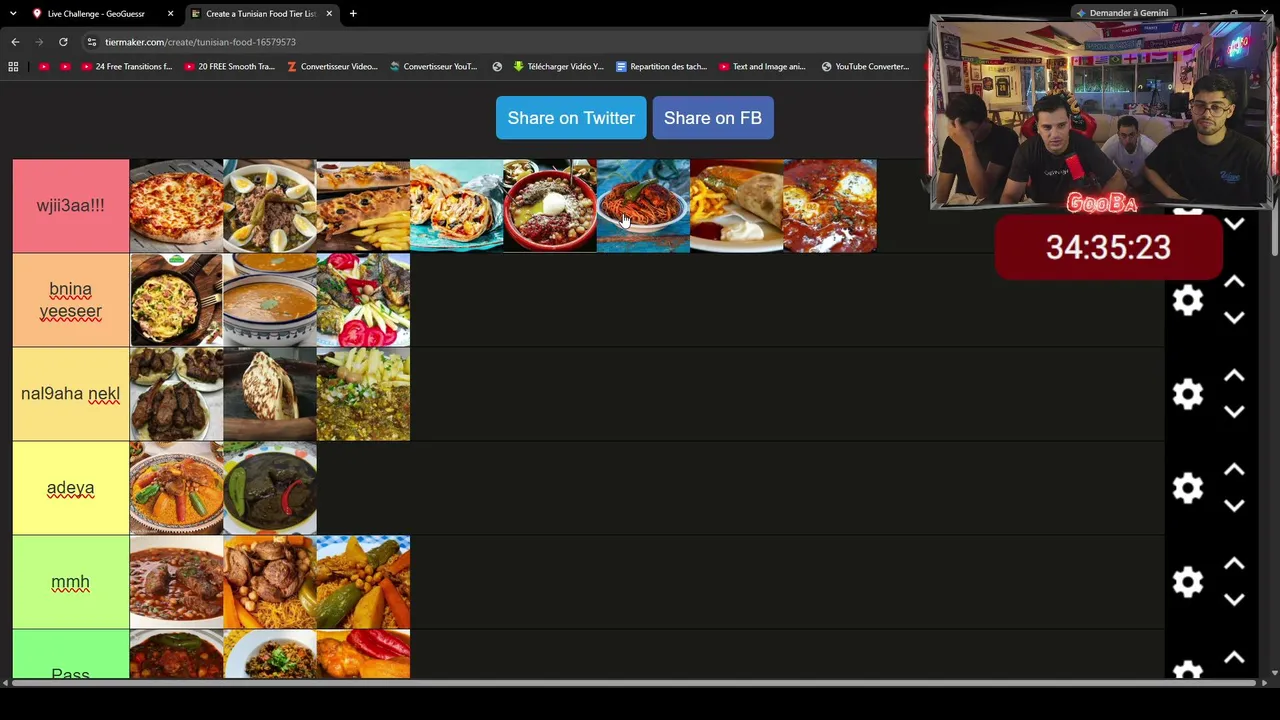This screenshot has width=1280, height=720.
Task: Pick the orange soup bowl image
Action: [270, 300]
